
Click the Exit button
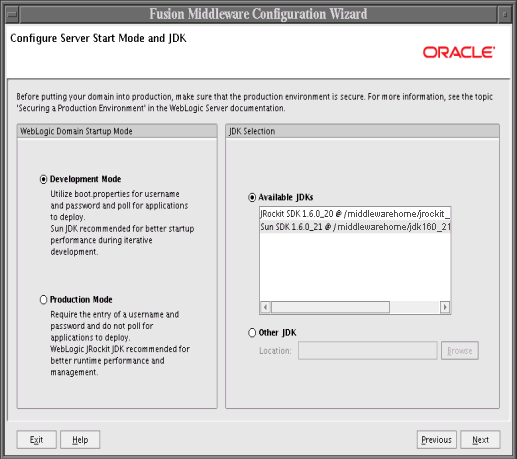pos(37,440)
